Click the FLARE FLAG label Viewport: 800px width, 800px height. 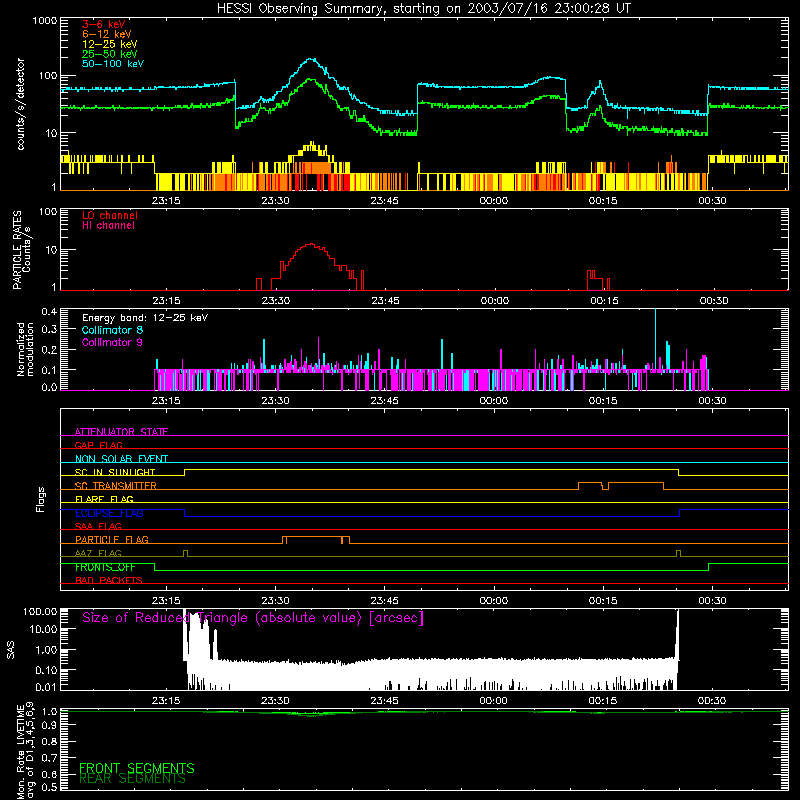click(x=104, y=499)
